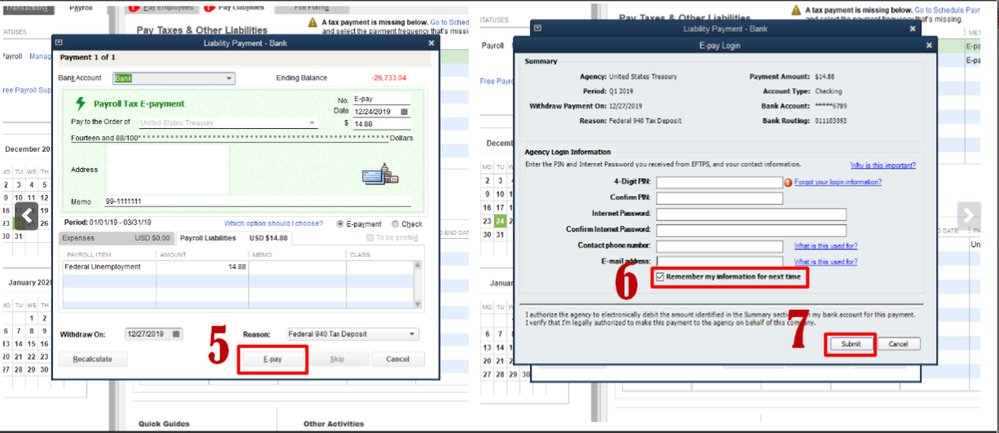Open window menu icon of Liability Payment behind E-pay Login
Screen dimensions: 999x433
click(x=538, y=29)
